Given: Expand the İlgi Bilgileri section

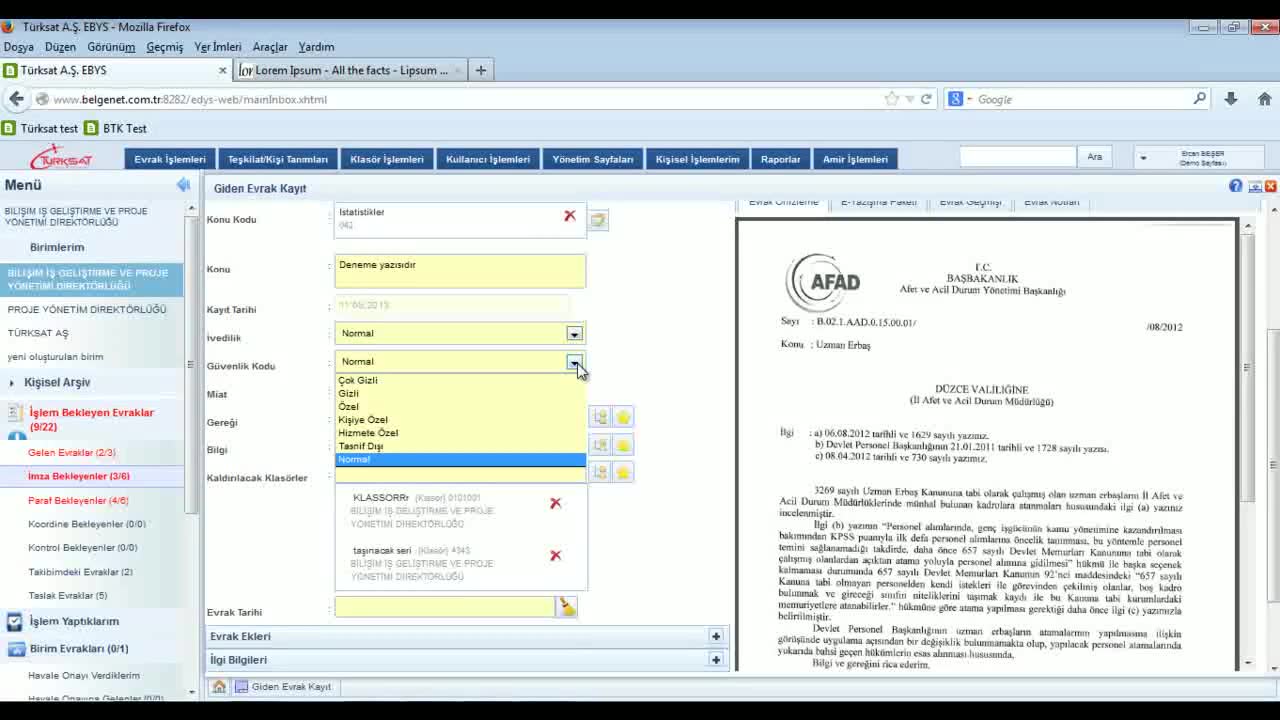Looking at the screenshot, I should pos(715,660).
